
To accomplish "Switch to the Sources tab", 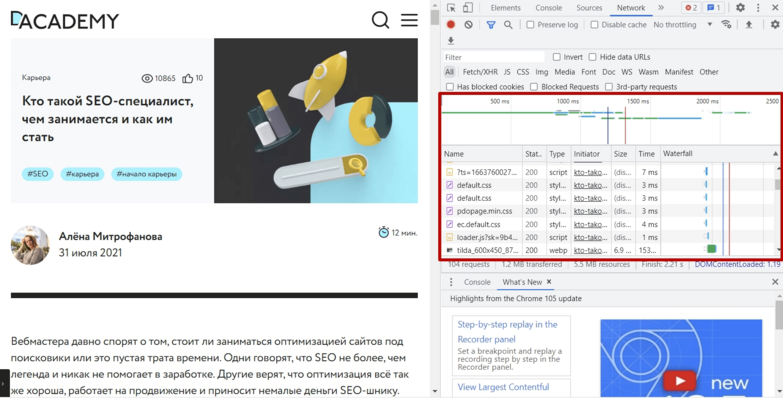I will (589, 7).
